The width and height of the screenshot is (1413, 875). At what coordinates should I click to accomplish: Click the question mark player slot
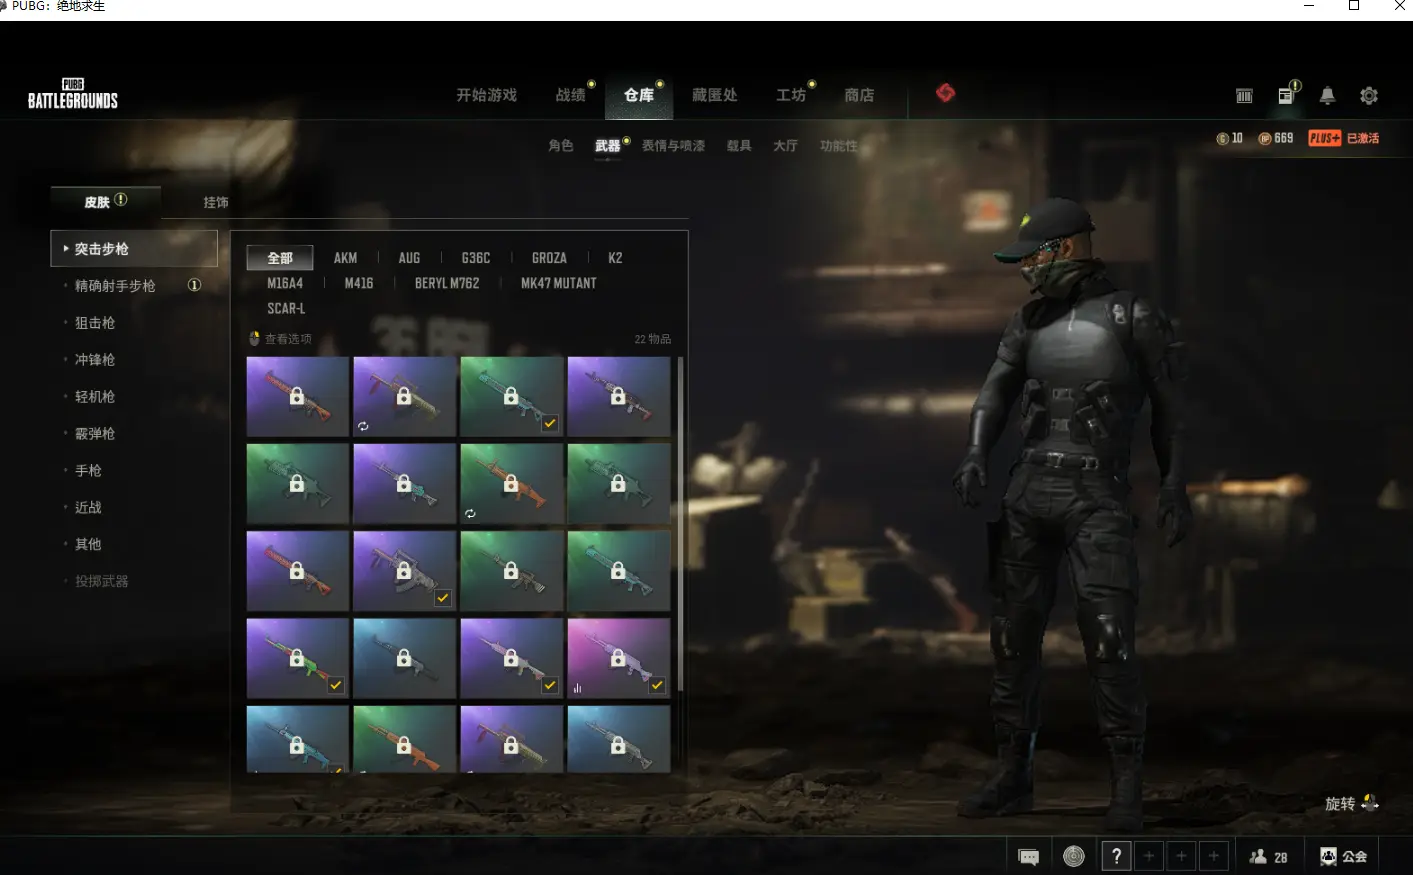tap(1116, 857)
